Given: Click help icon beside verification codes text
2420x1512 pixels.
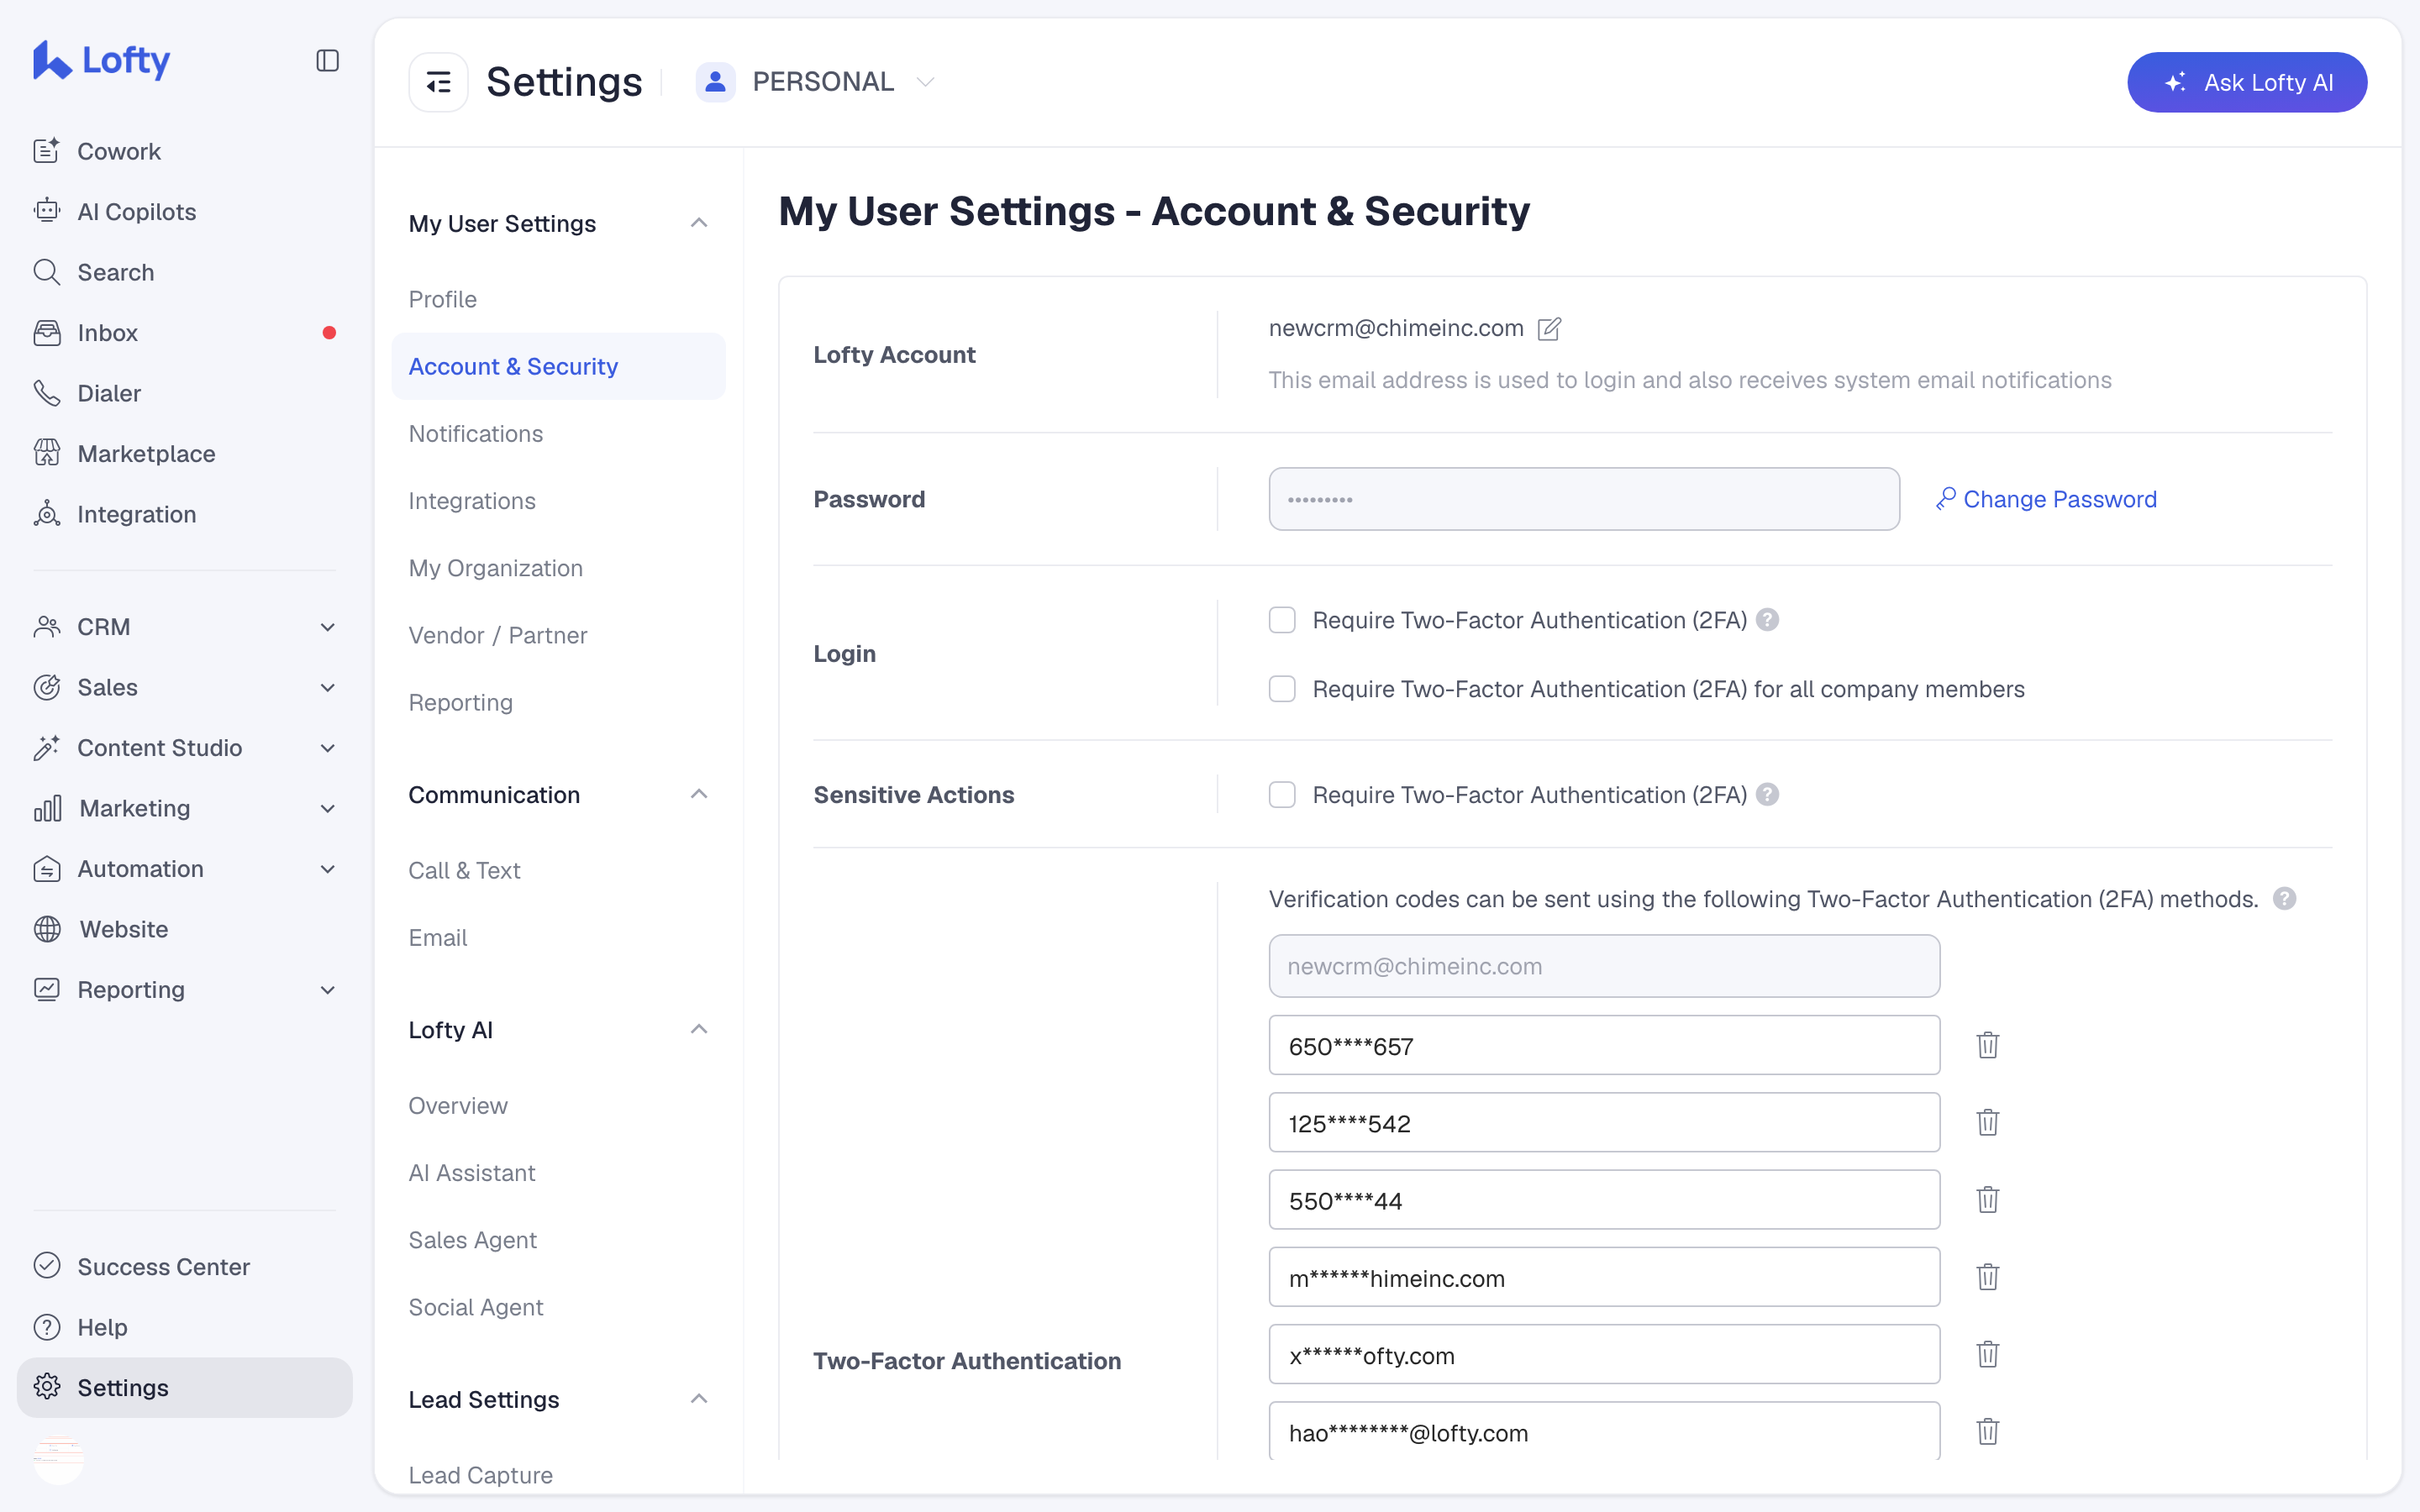Looking at the screenshot, I should click(2284, 898).
